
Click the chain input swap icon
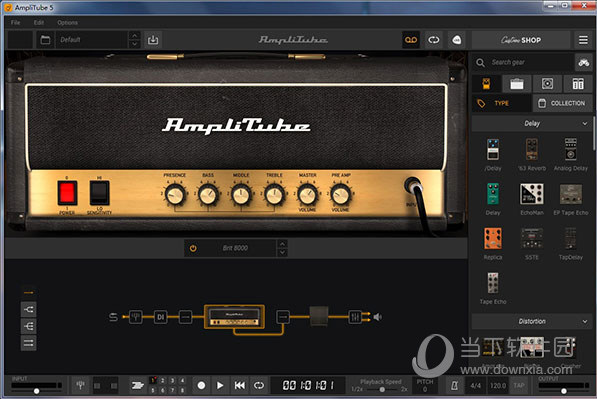(x=113, y=317)
